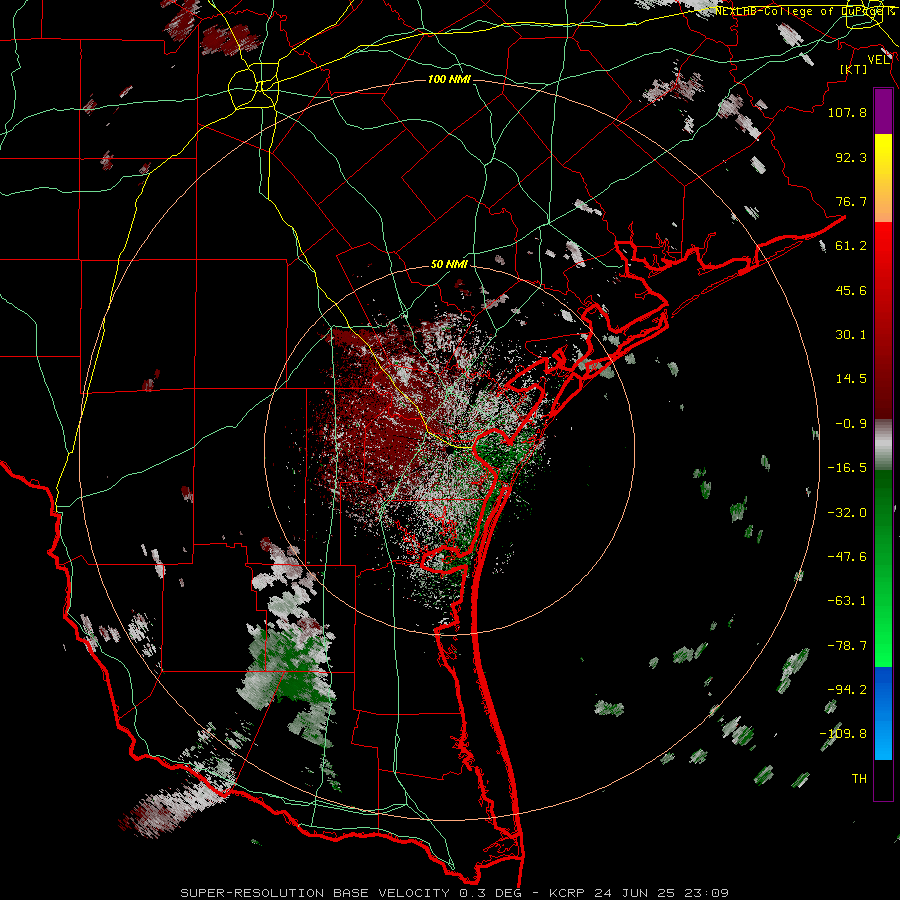This screenshot has width=900, height=900.
Task: Click the -32.0 legend value
Action: [x=847, y=513]
